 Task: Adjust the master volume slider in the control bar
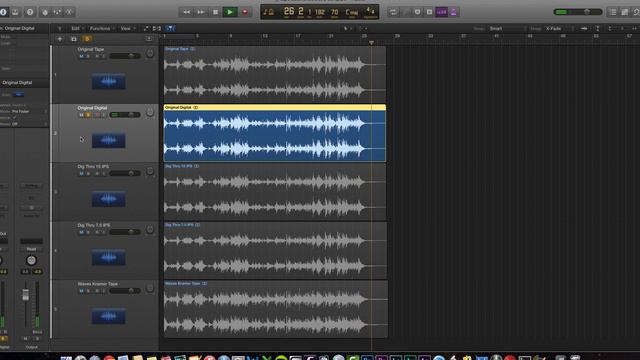(x=578, y=12)
